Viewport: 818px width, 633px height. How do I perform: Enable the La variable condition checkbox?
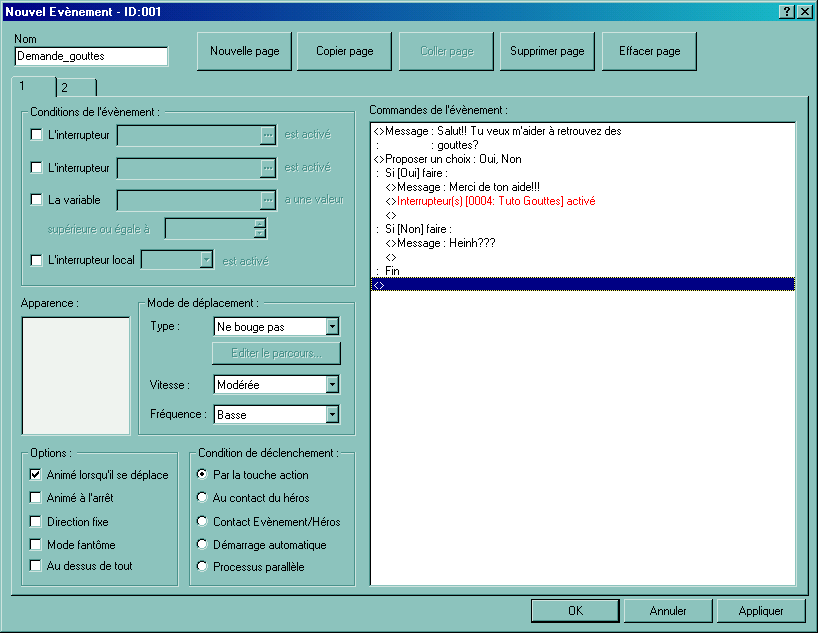[37, 200]
